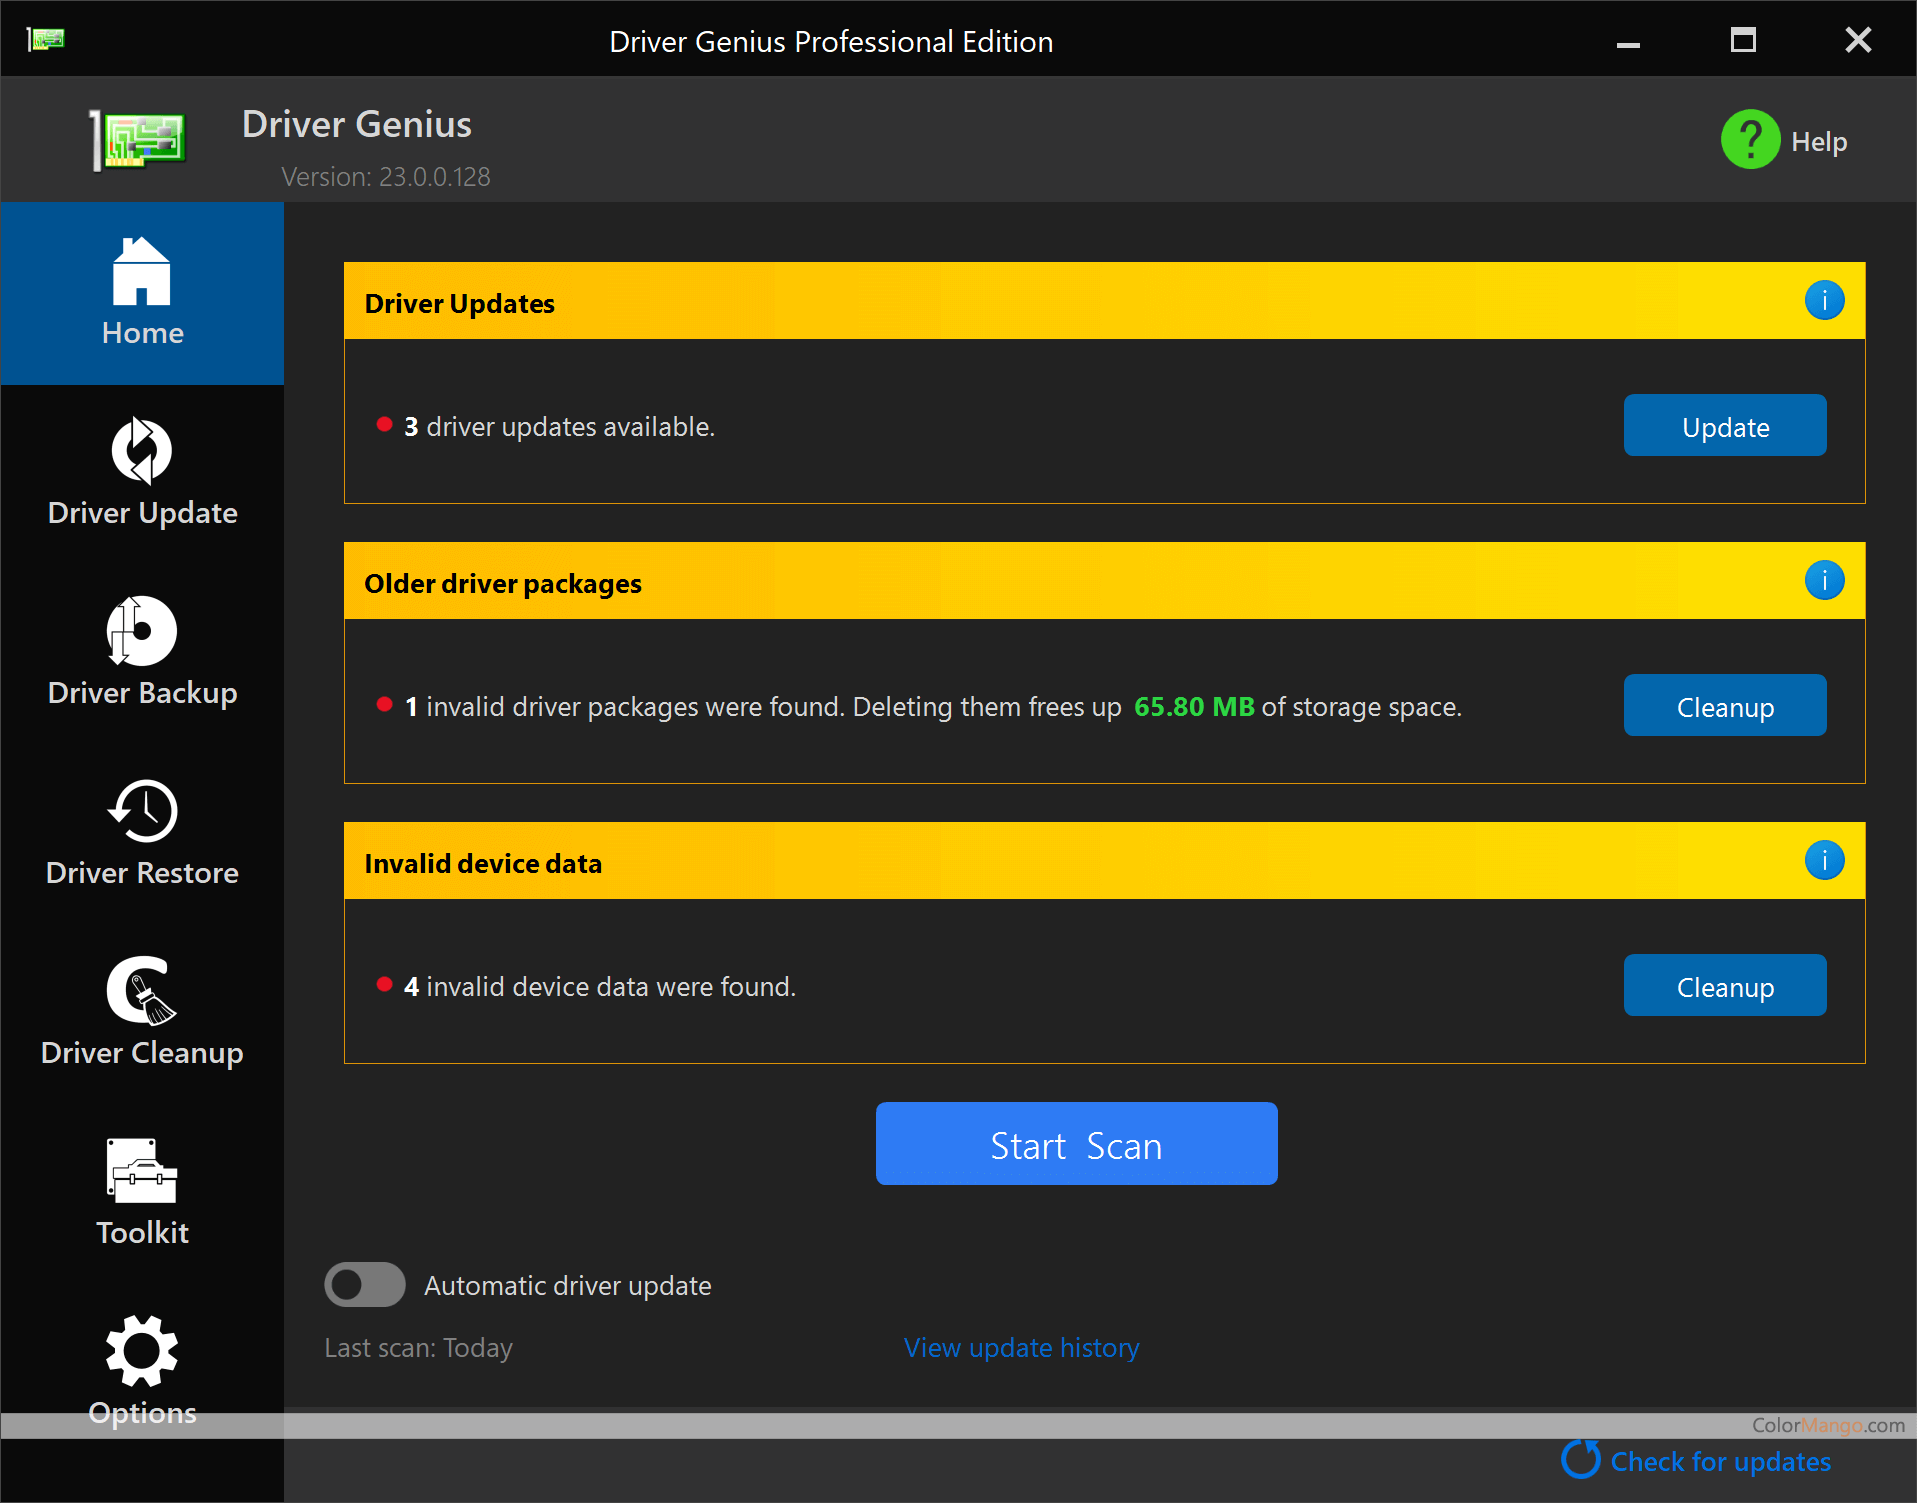
Task: Click the 'Last scan: Today' text
Action: coord(418,1348)
